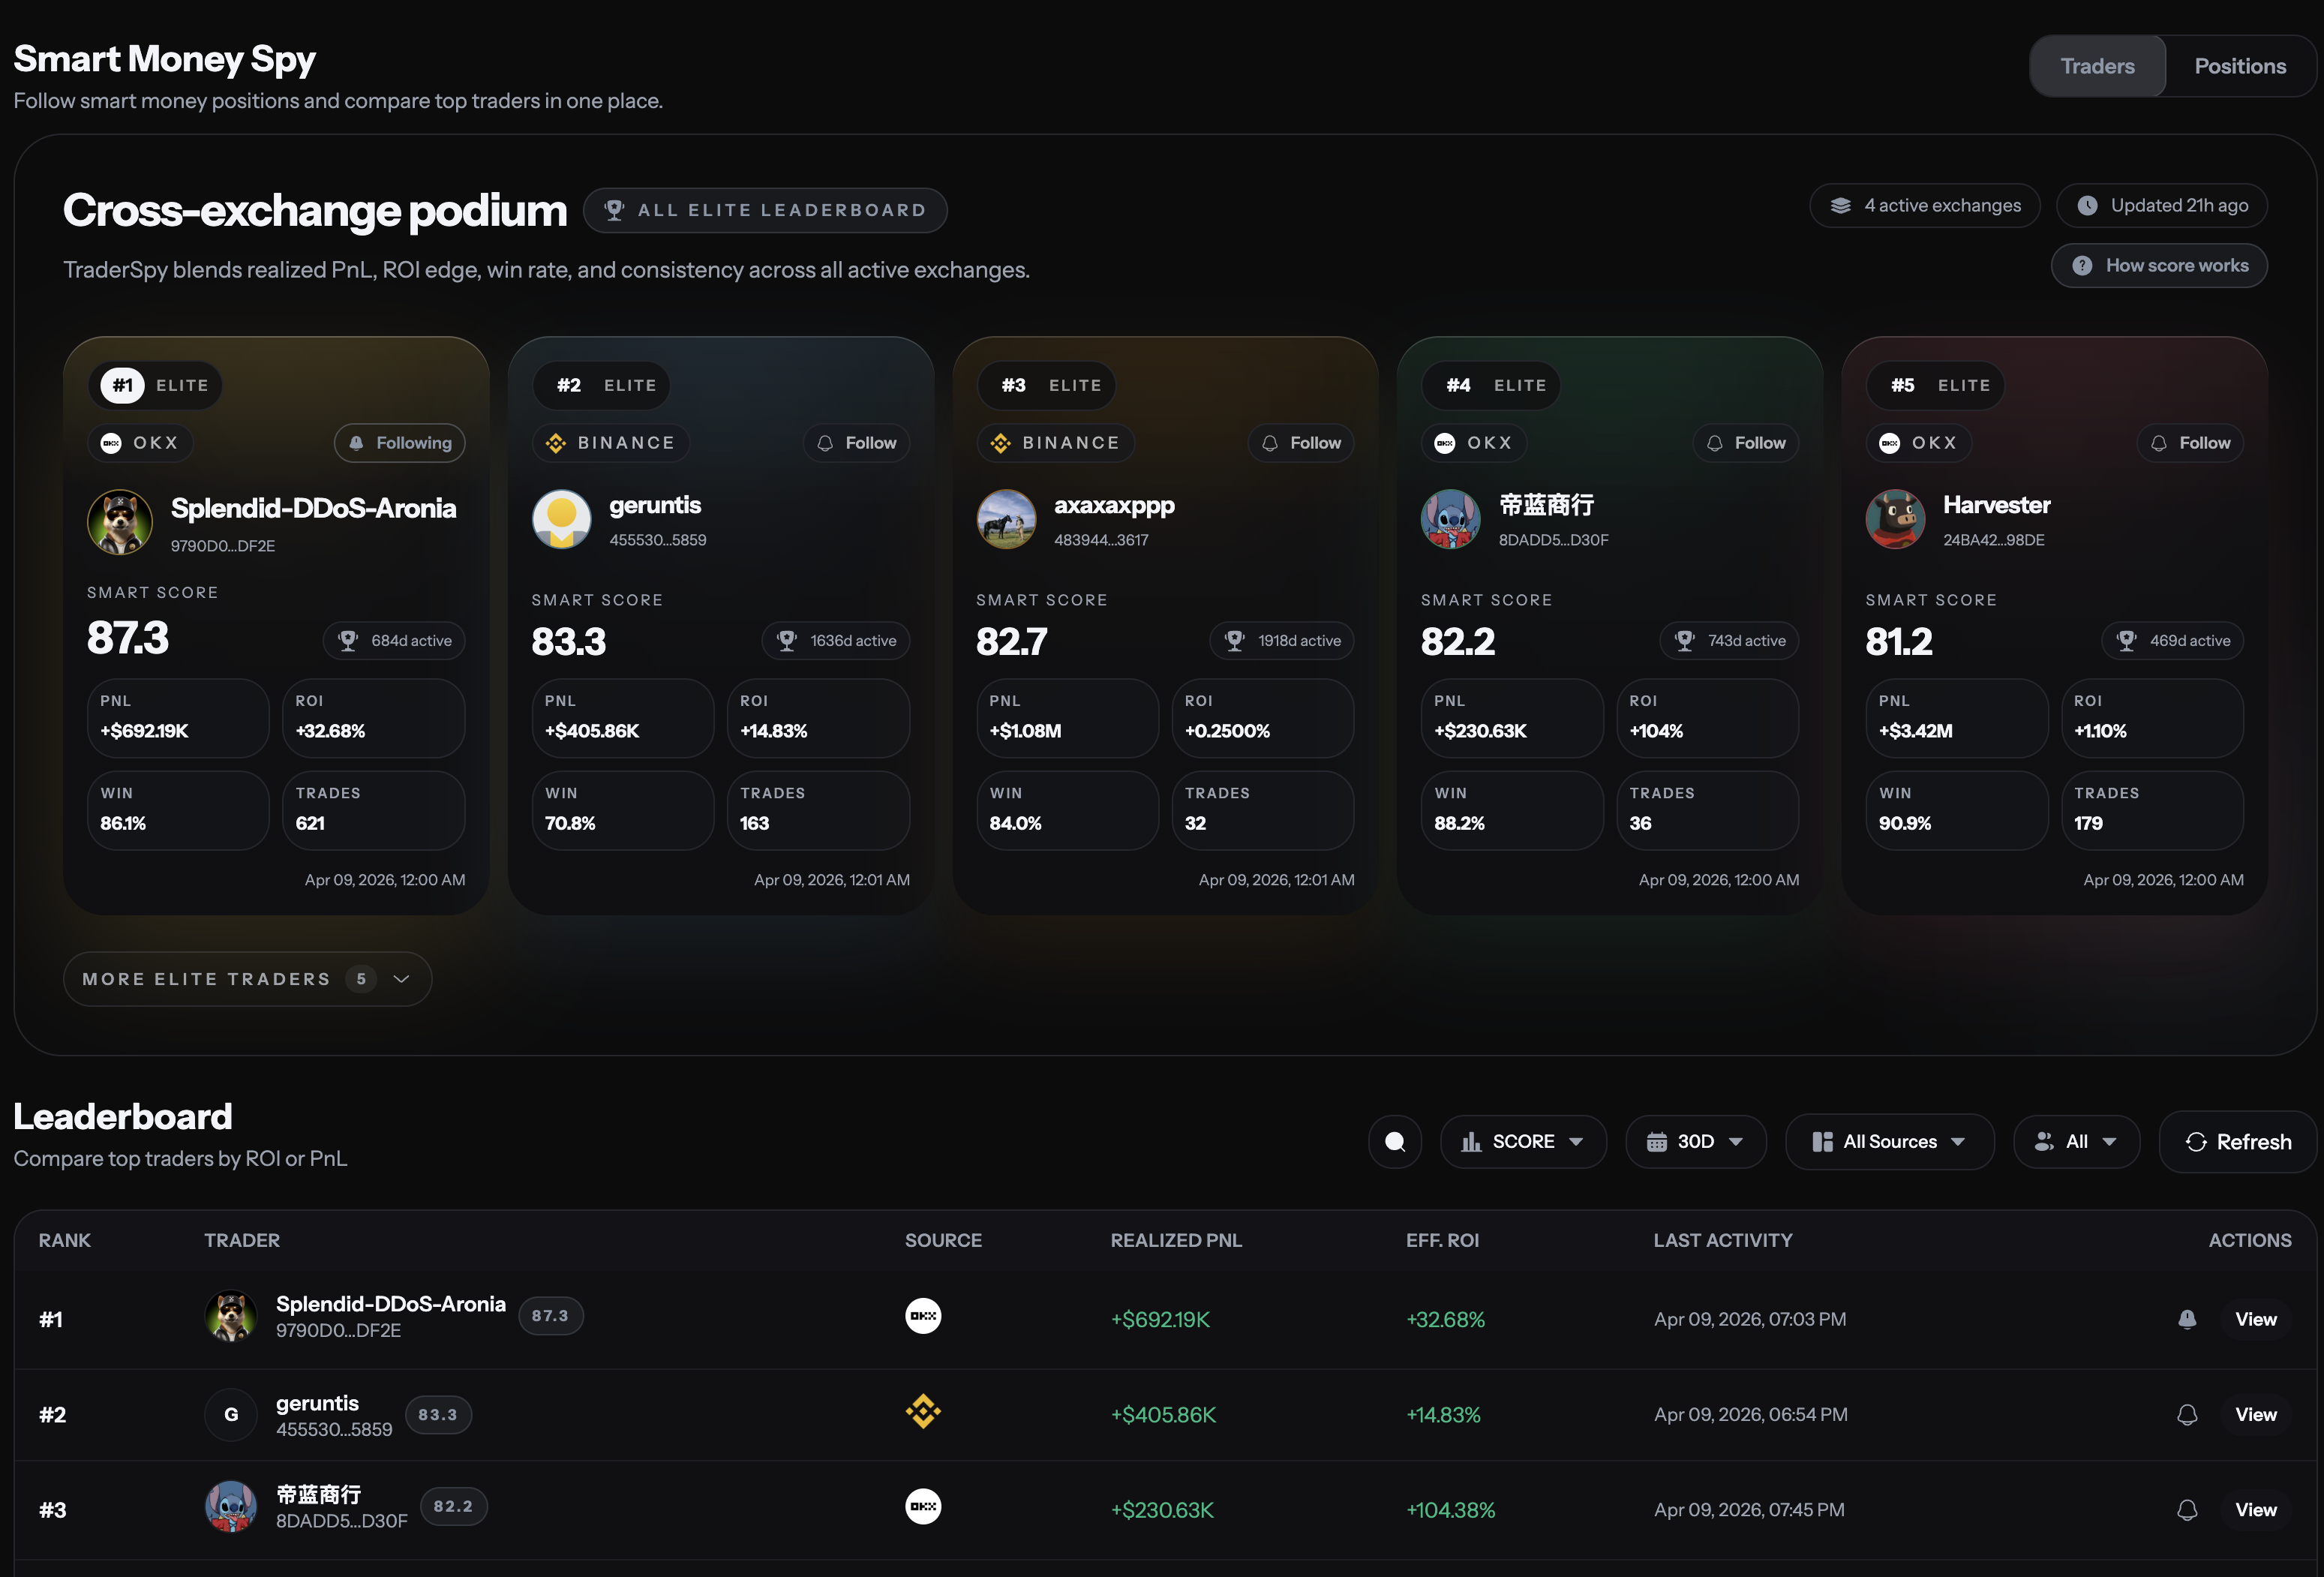This screenshot has width=2324, height=1577.
Task: Open the 30D time range dropdown
Action: click(1696, 1141)
